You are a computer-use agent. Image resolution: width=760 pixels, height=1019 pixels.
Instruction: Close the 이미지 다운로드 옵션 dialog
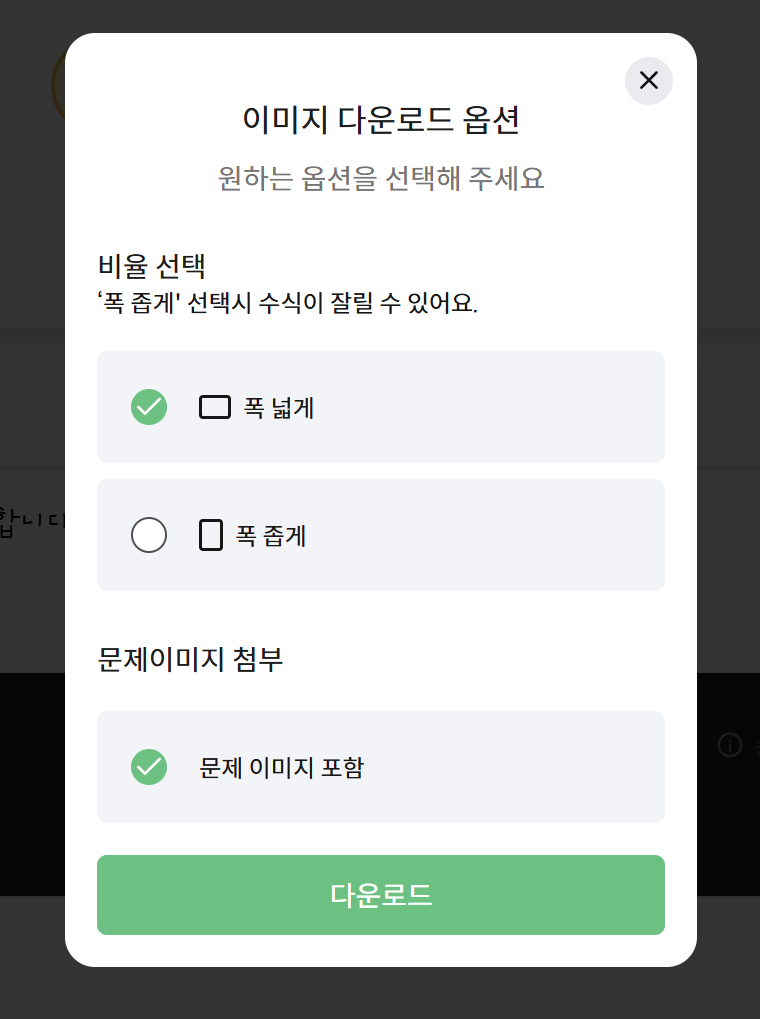648,81
